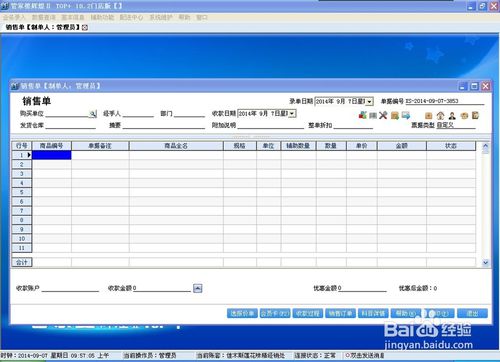
Task: Click the 会员卡 button
Action: tap(275, 313)
